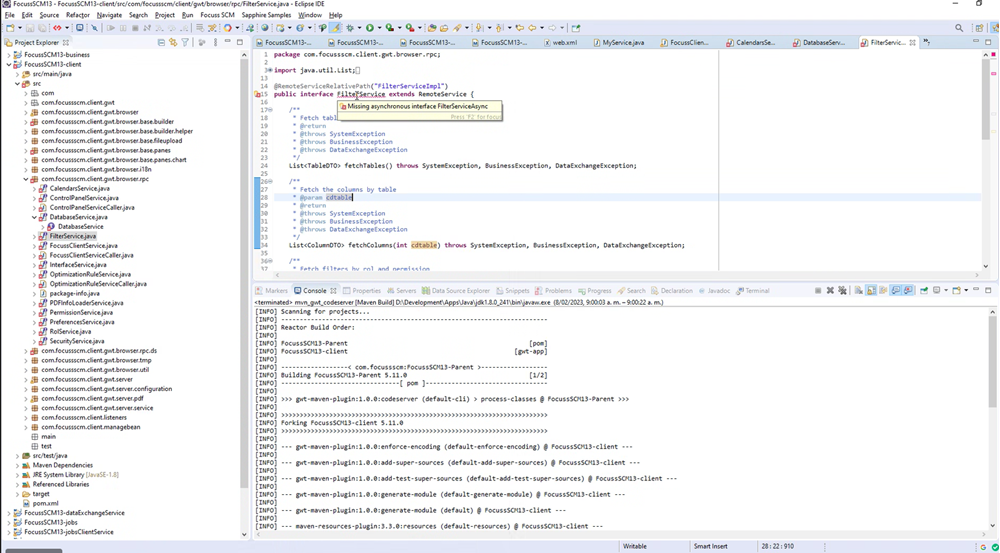Click Smart Insert in status bar
This screenshot has height=553, width=1000.
711,547
